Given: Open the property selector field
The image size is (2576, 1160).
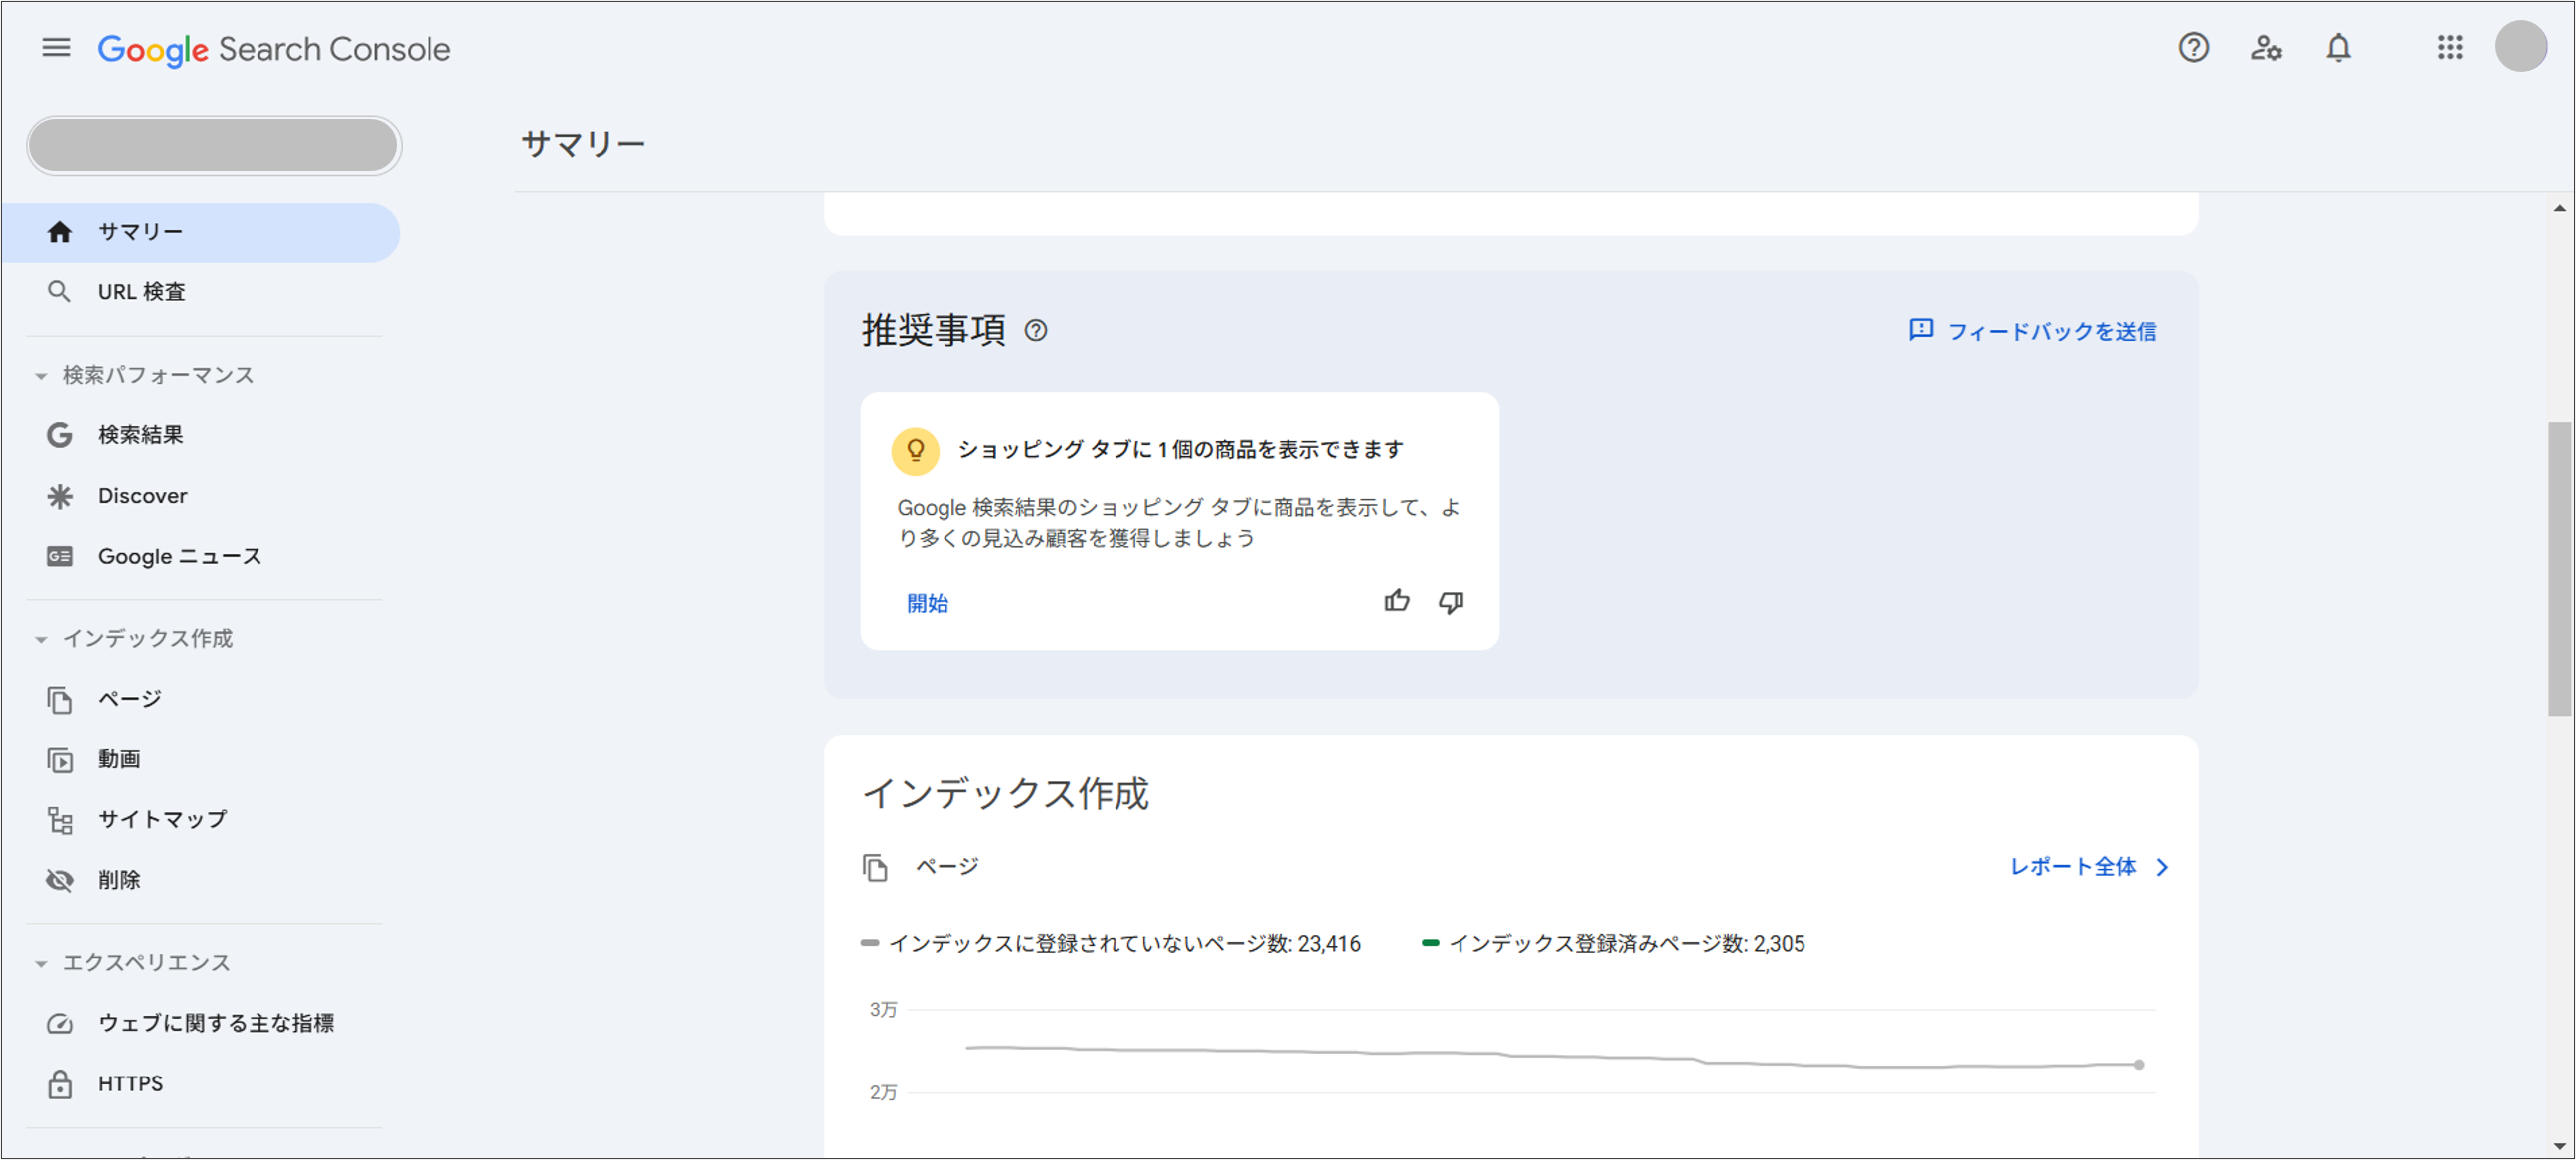Looking at the screenshot, I should click(x=213, y=146).
